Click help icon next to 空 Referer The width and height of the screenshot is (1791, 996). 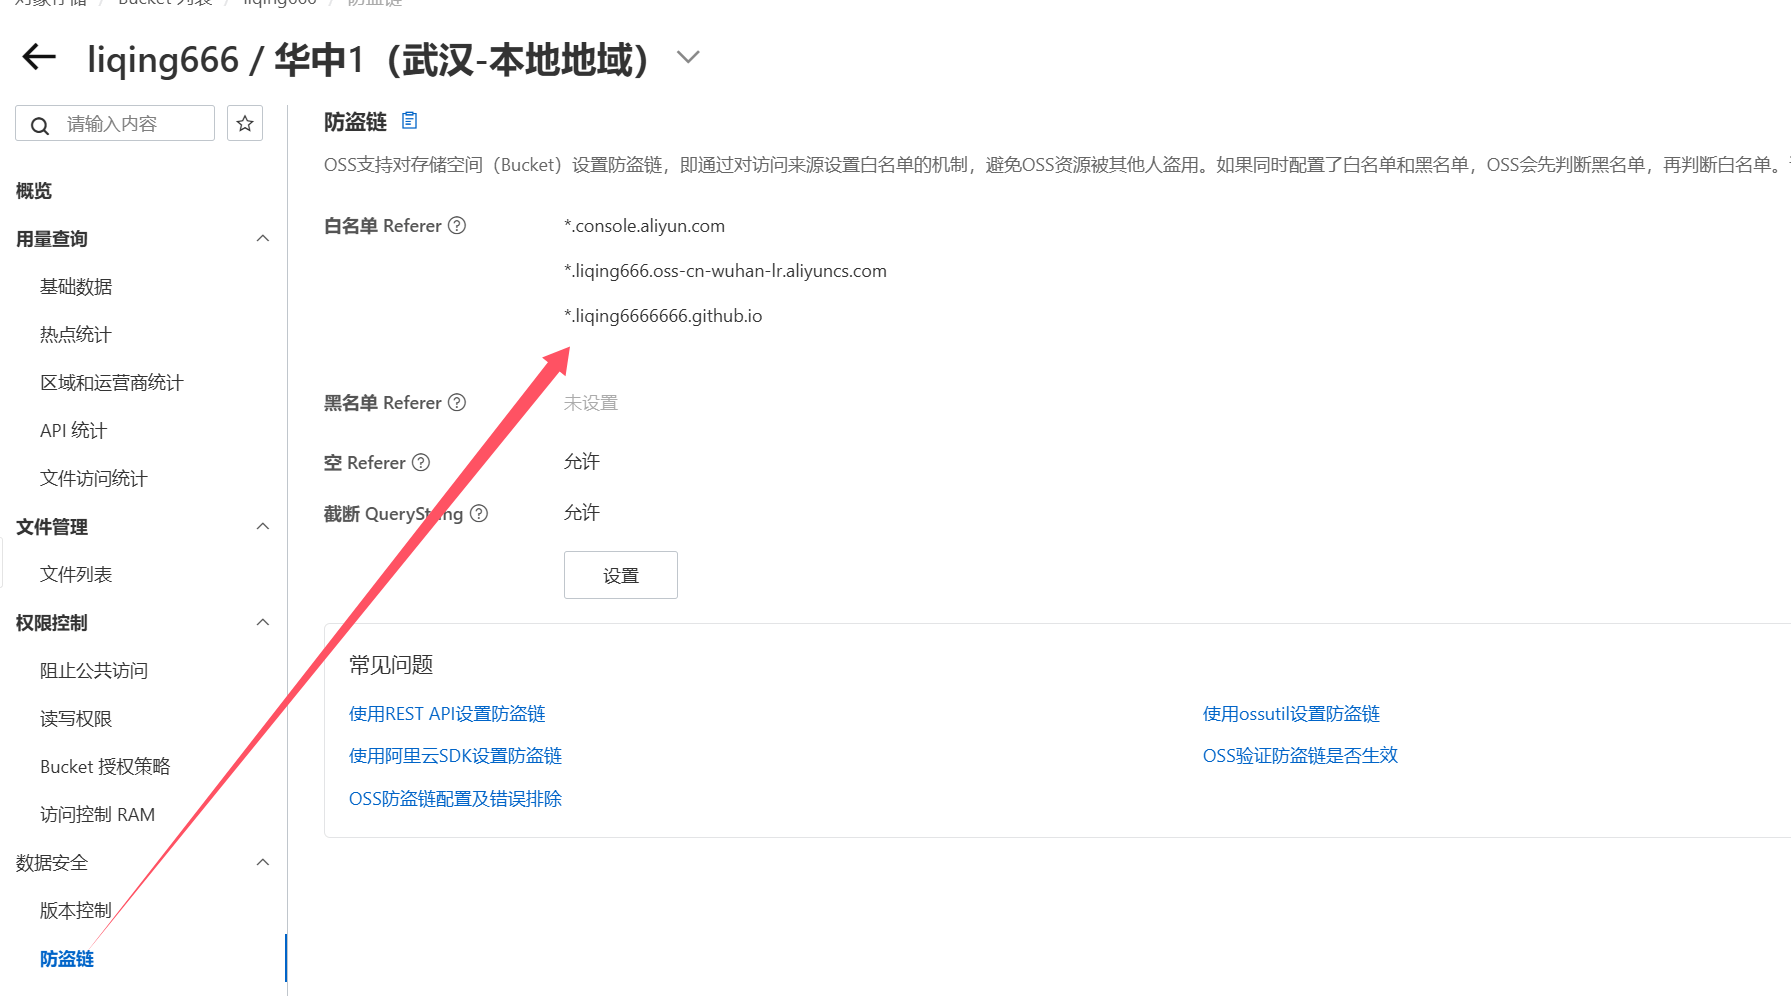[x=421, y=463]
